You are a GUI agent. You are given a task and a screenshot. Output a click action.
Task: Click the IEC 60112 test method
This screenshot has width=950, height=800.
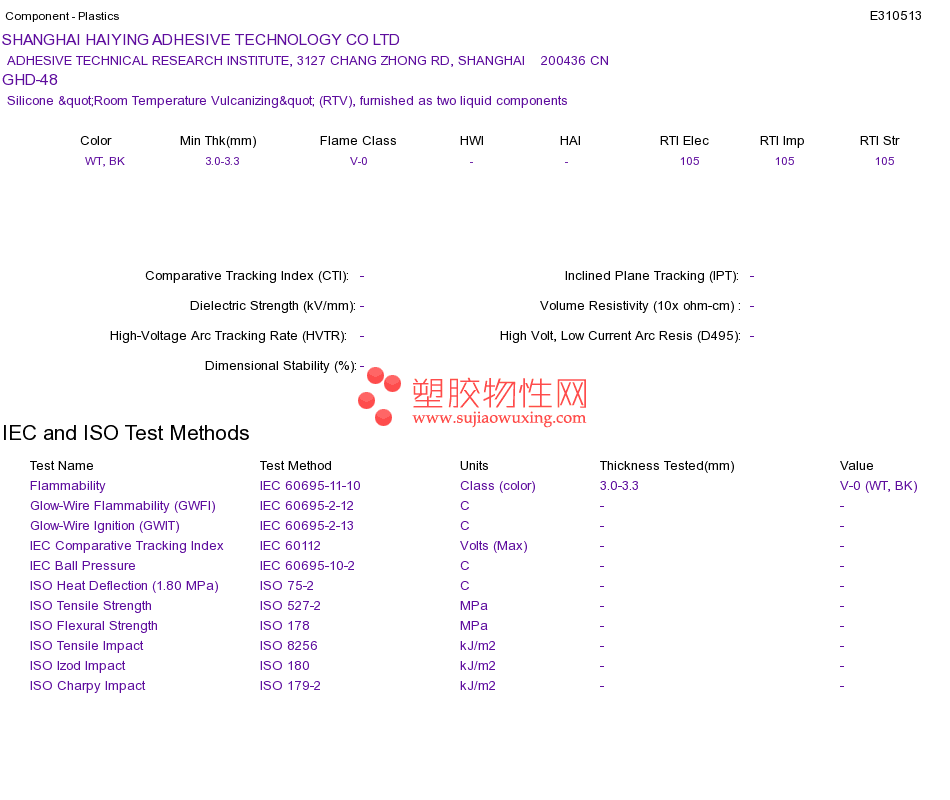(290, 545)
